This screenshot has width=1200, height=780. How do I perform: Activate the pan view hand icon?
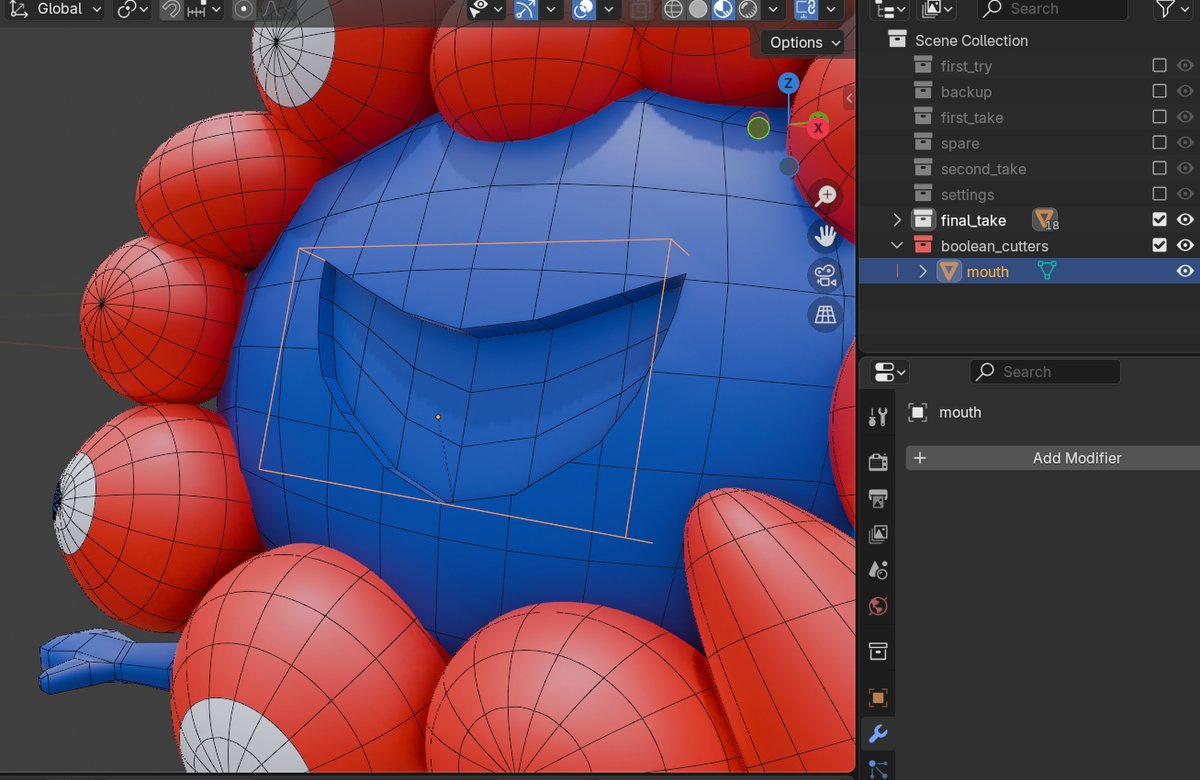coord(825,236)
